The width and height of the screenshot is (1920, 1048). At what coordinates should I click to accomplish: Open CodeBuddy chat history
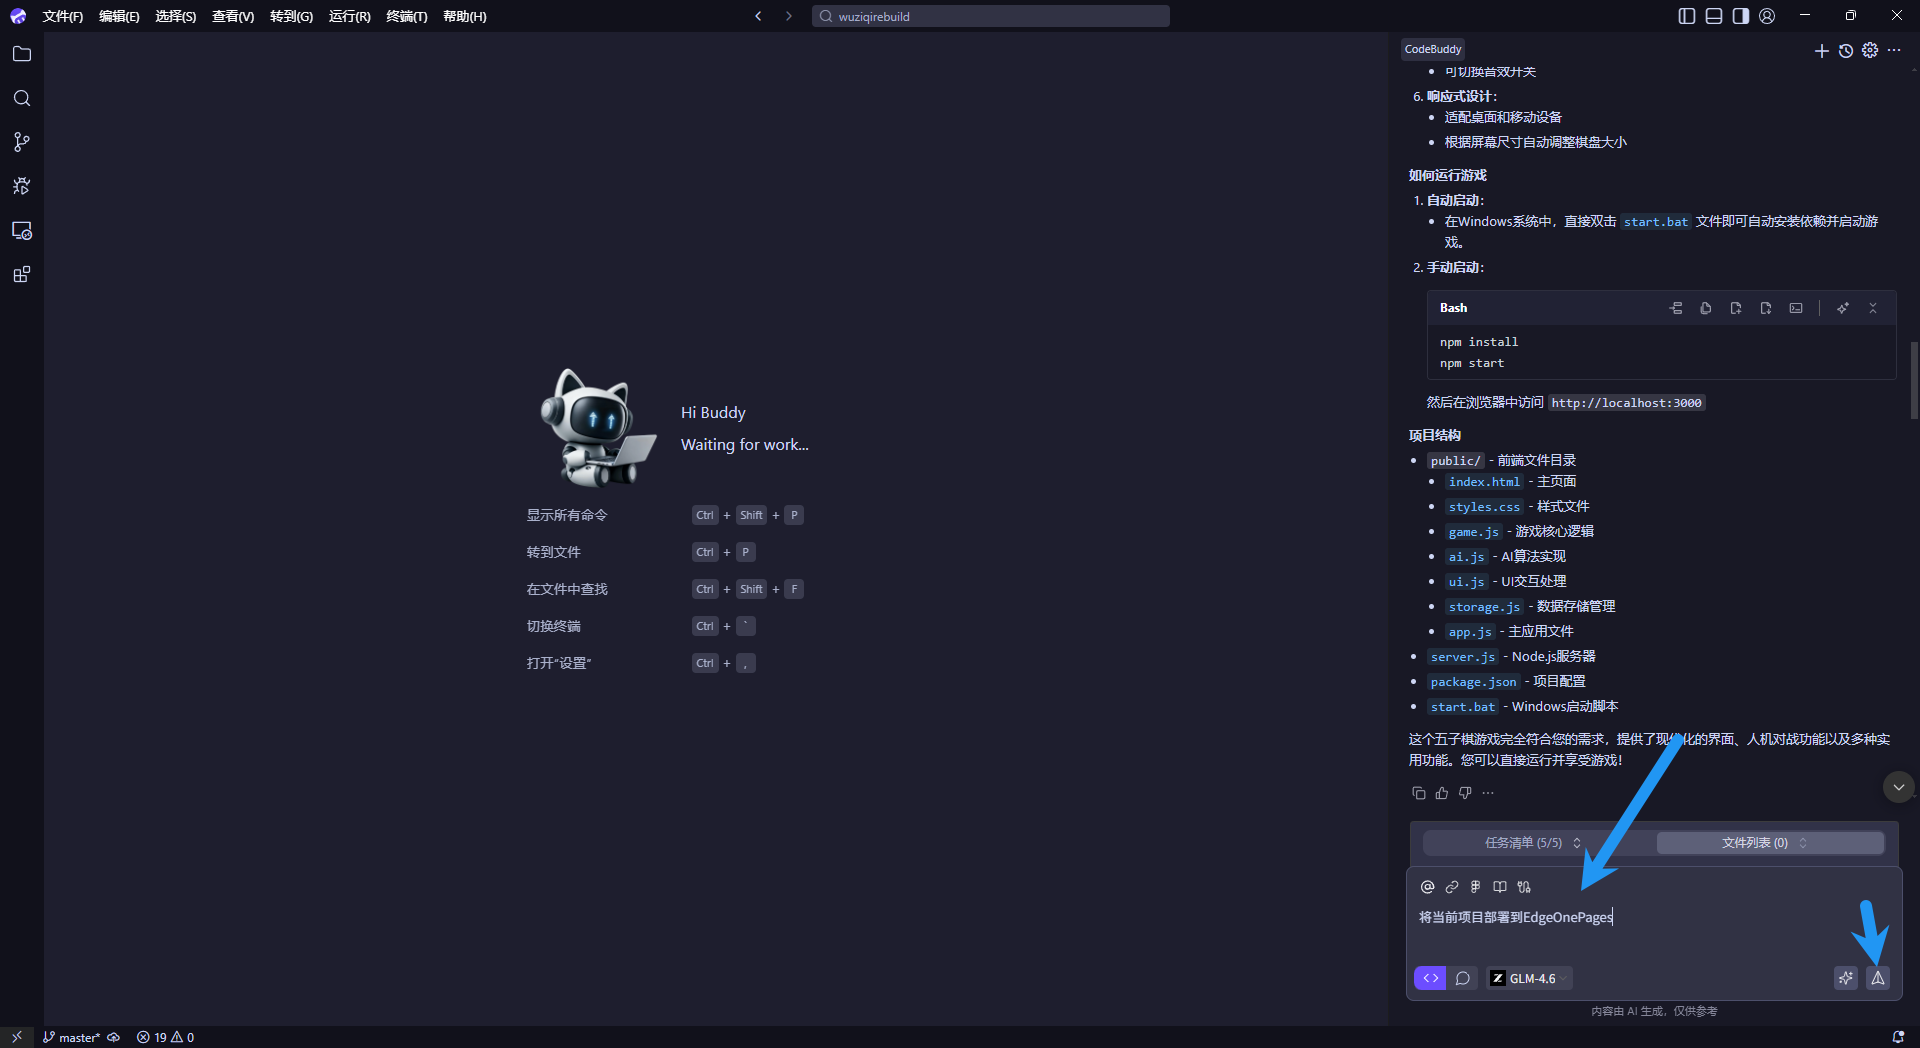click(1845, 50)
